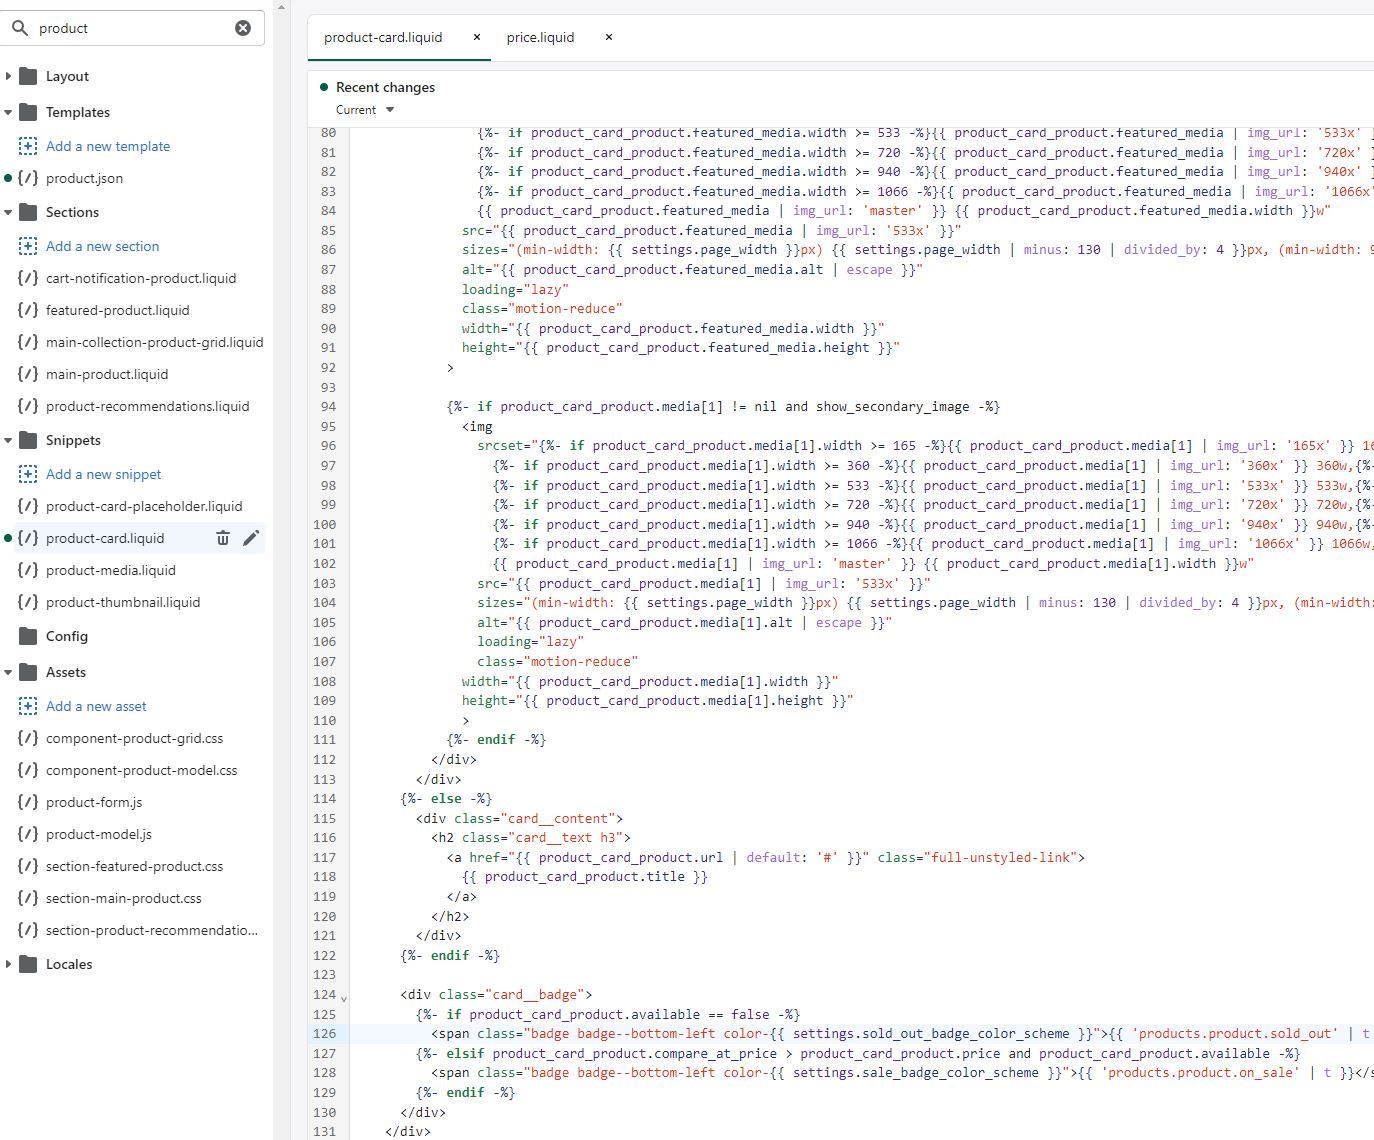Click Add a new snippet link
1374x1140 pixels.
(x=103, y=474)
